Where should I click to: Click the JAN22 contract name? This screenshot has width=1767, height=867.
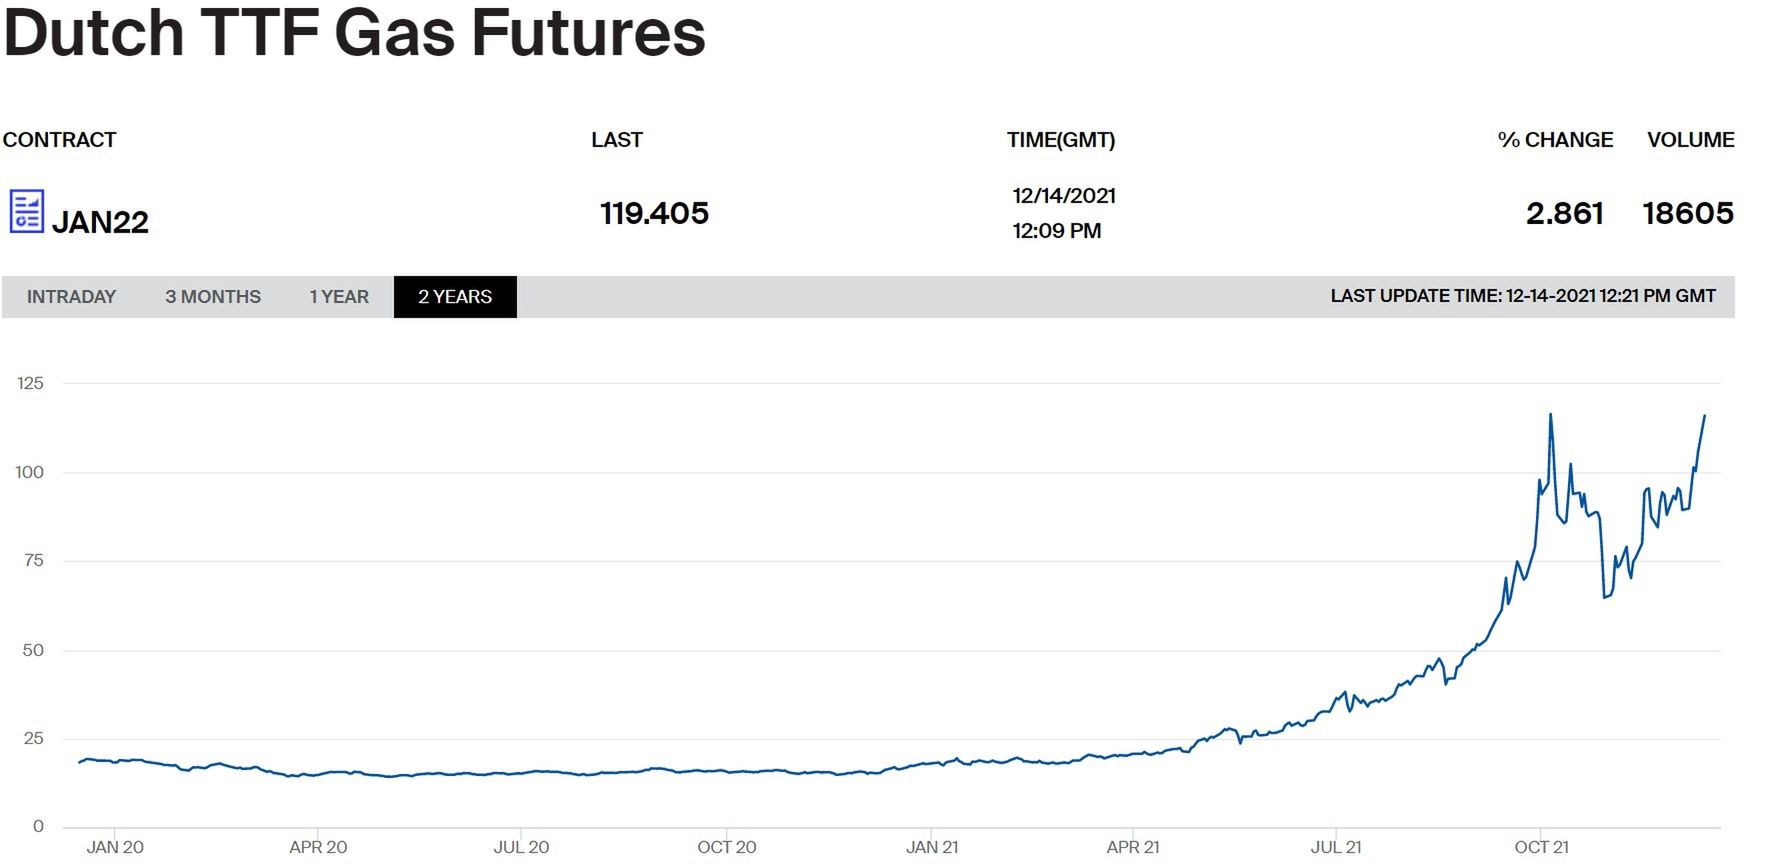(100, 222)
